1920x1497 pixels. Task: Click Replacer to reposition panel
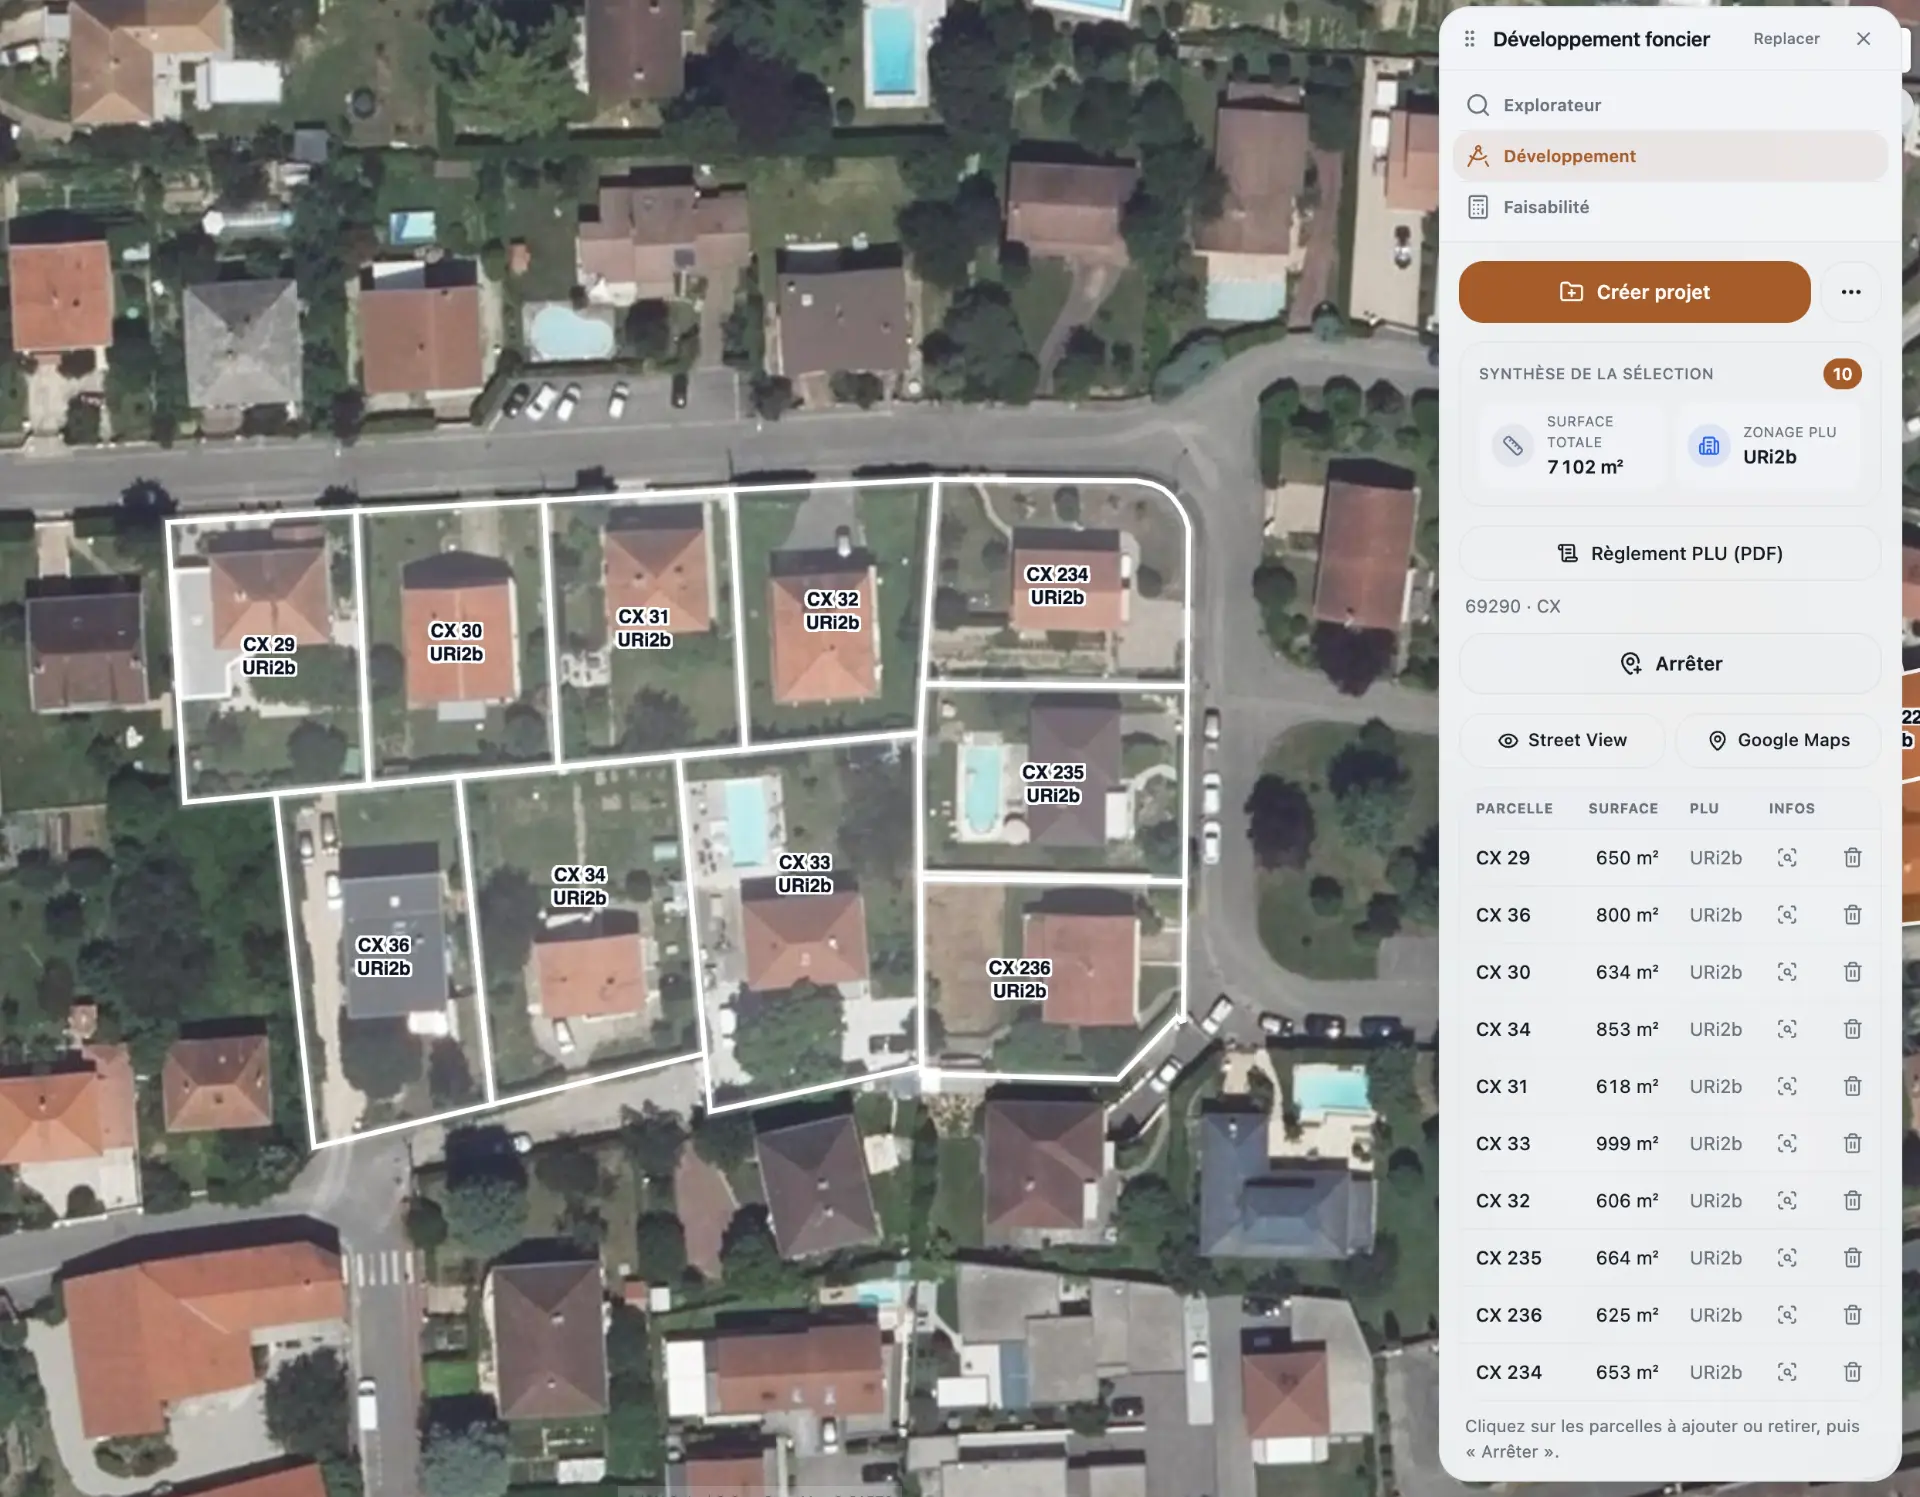(x=1786, y=39)
